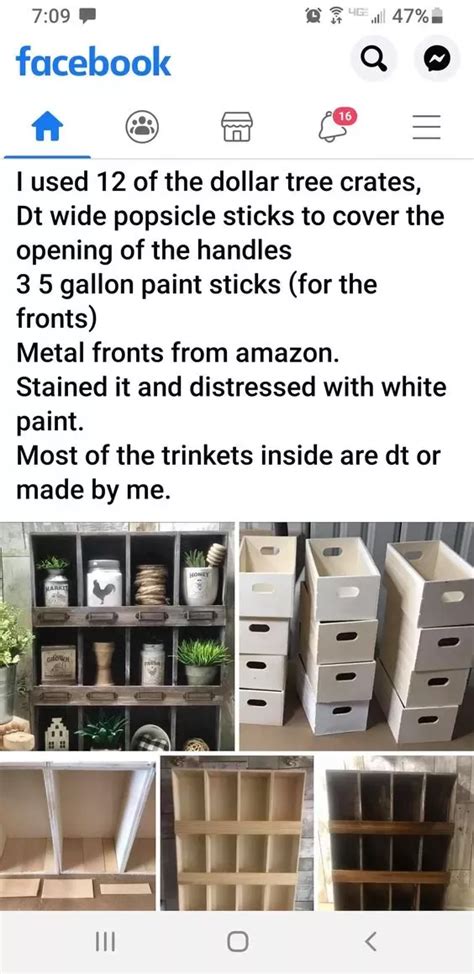
Task: Open photo of unstained wooden cubby
Action: click(237, 833)
